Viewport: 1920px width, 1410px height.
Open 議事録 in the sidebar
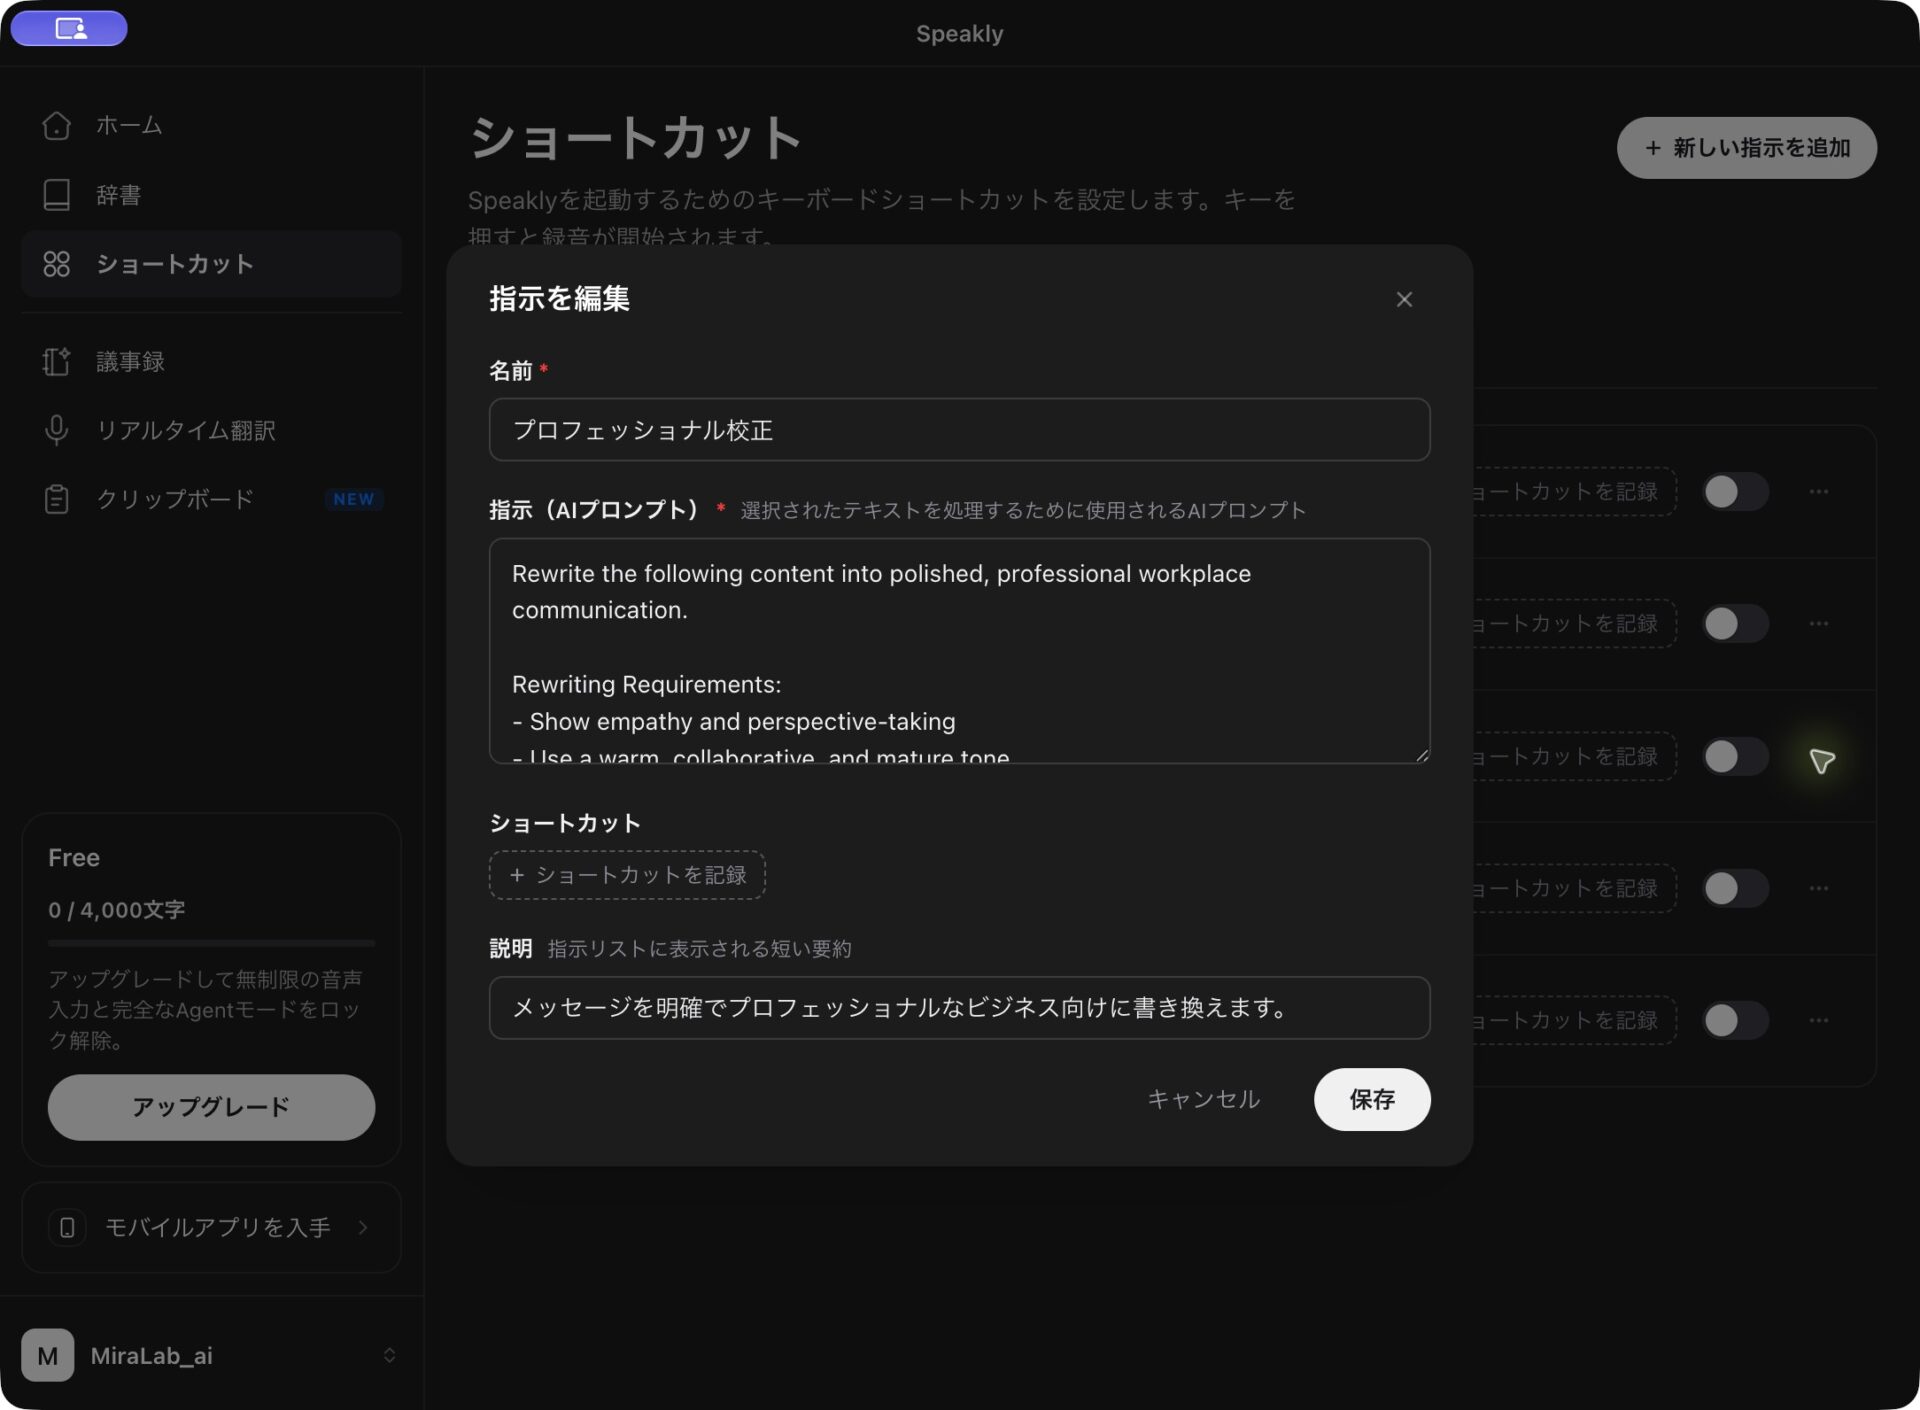(x=211, y=361)
